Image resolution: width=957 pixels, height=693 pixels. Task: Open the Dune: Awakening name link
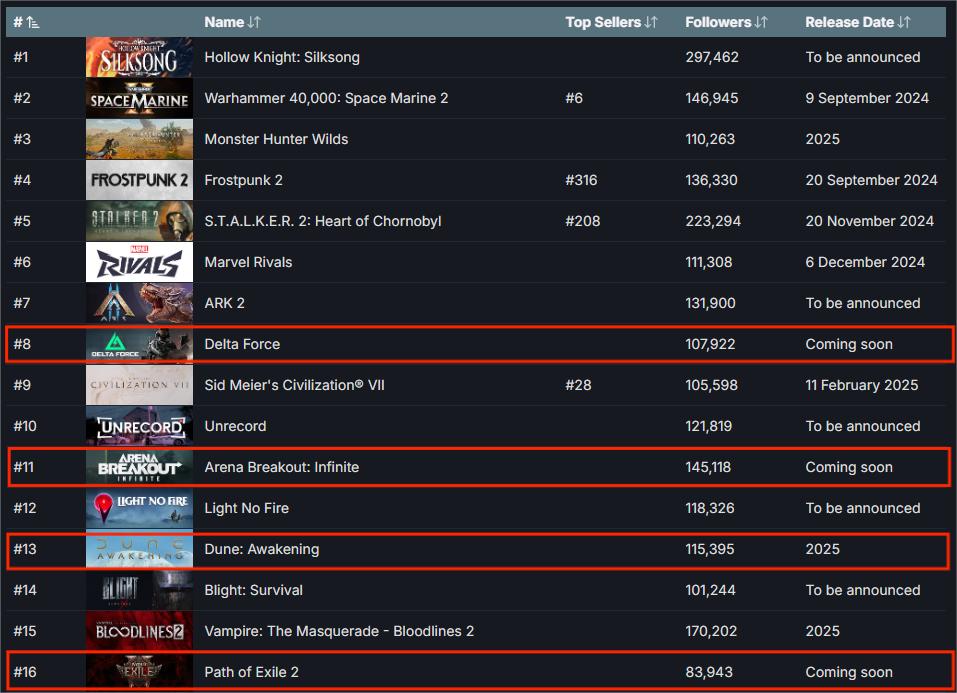tap(262, 549)
